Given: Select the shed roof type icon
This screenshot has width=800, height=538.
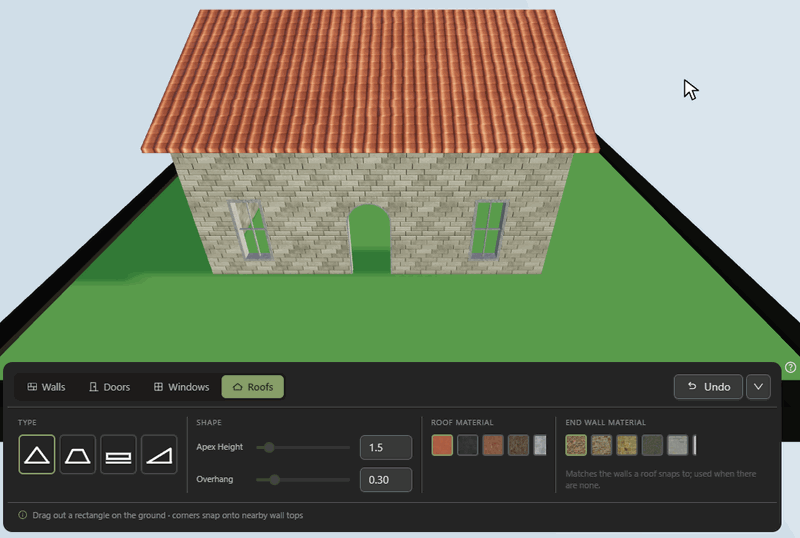Looking at the screenshot, I should coord(159,454).
